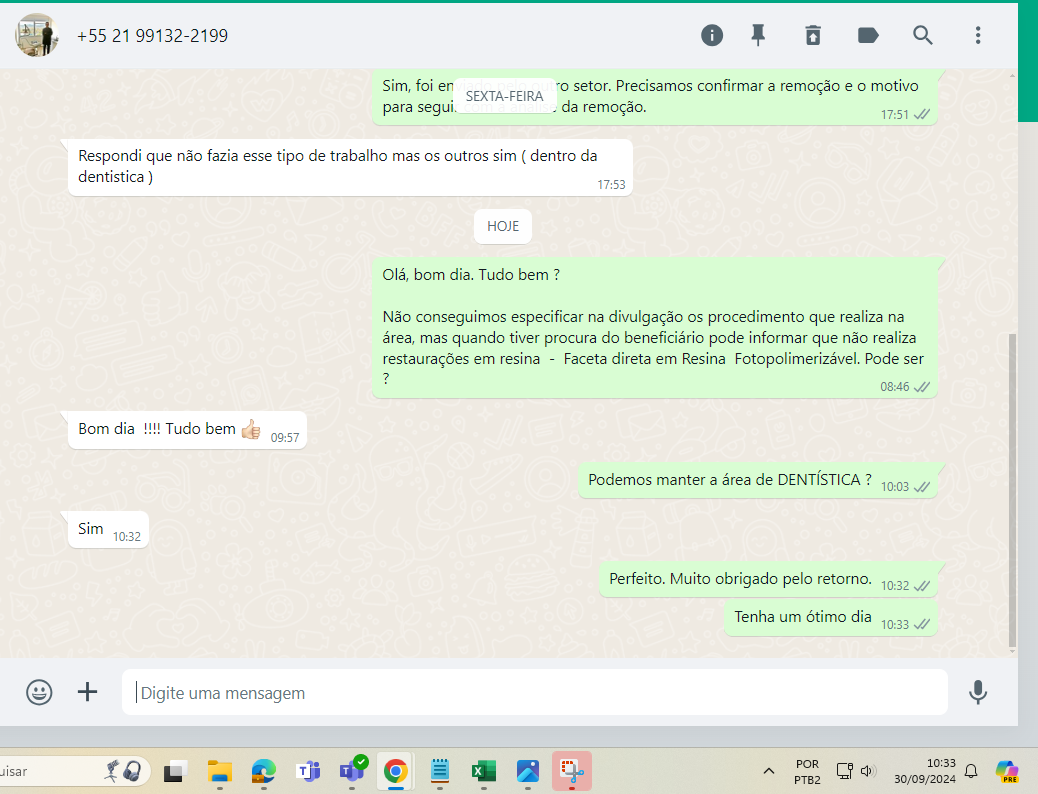
Task: Open the emoji picker
Action: [x=39, y=692]
